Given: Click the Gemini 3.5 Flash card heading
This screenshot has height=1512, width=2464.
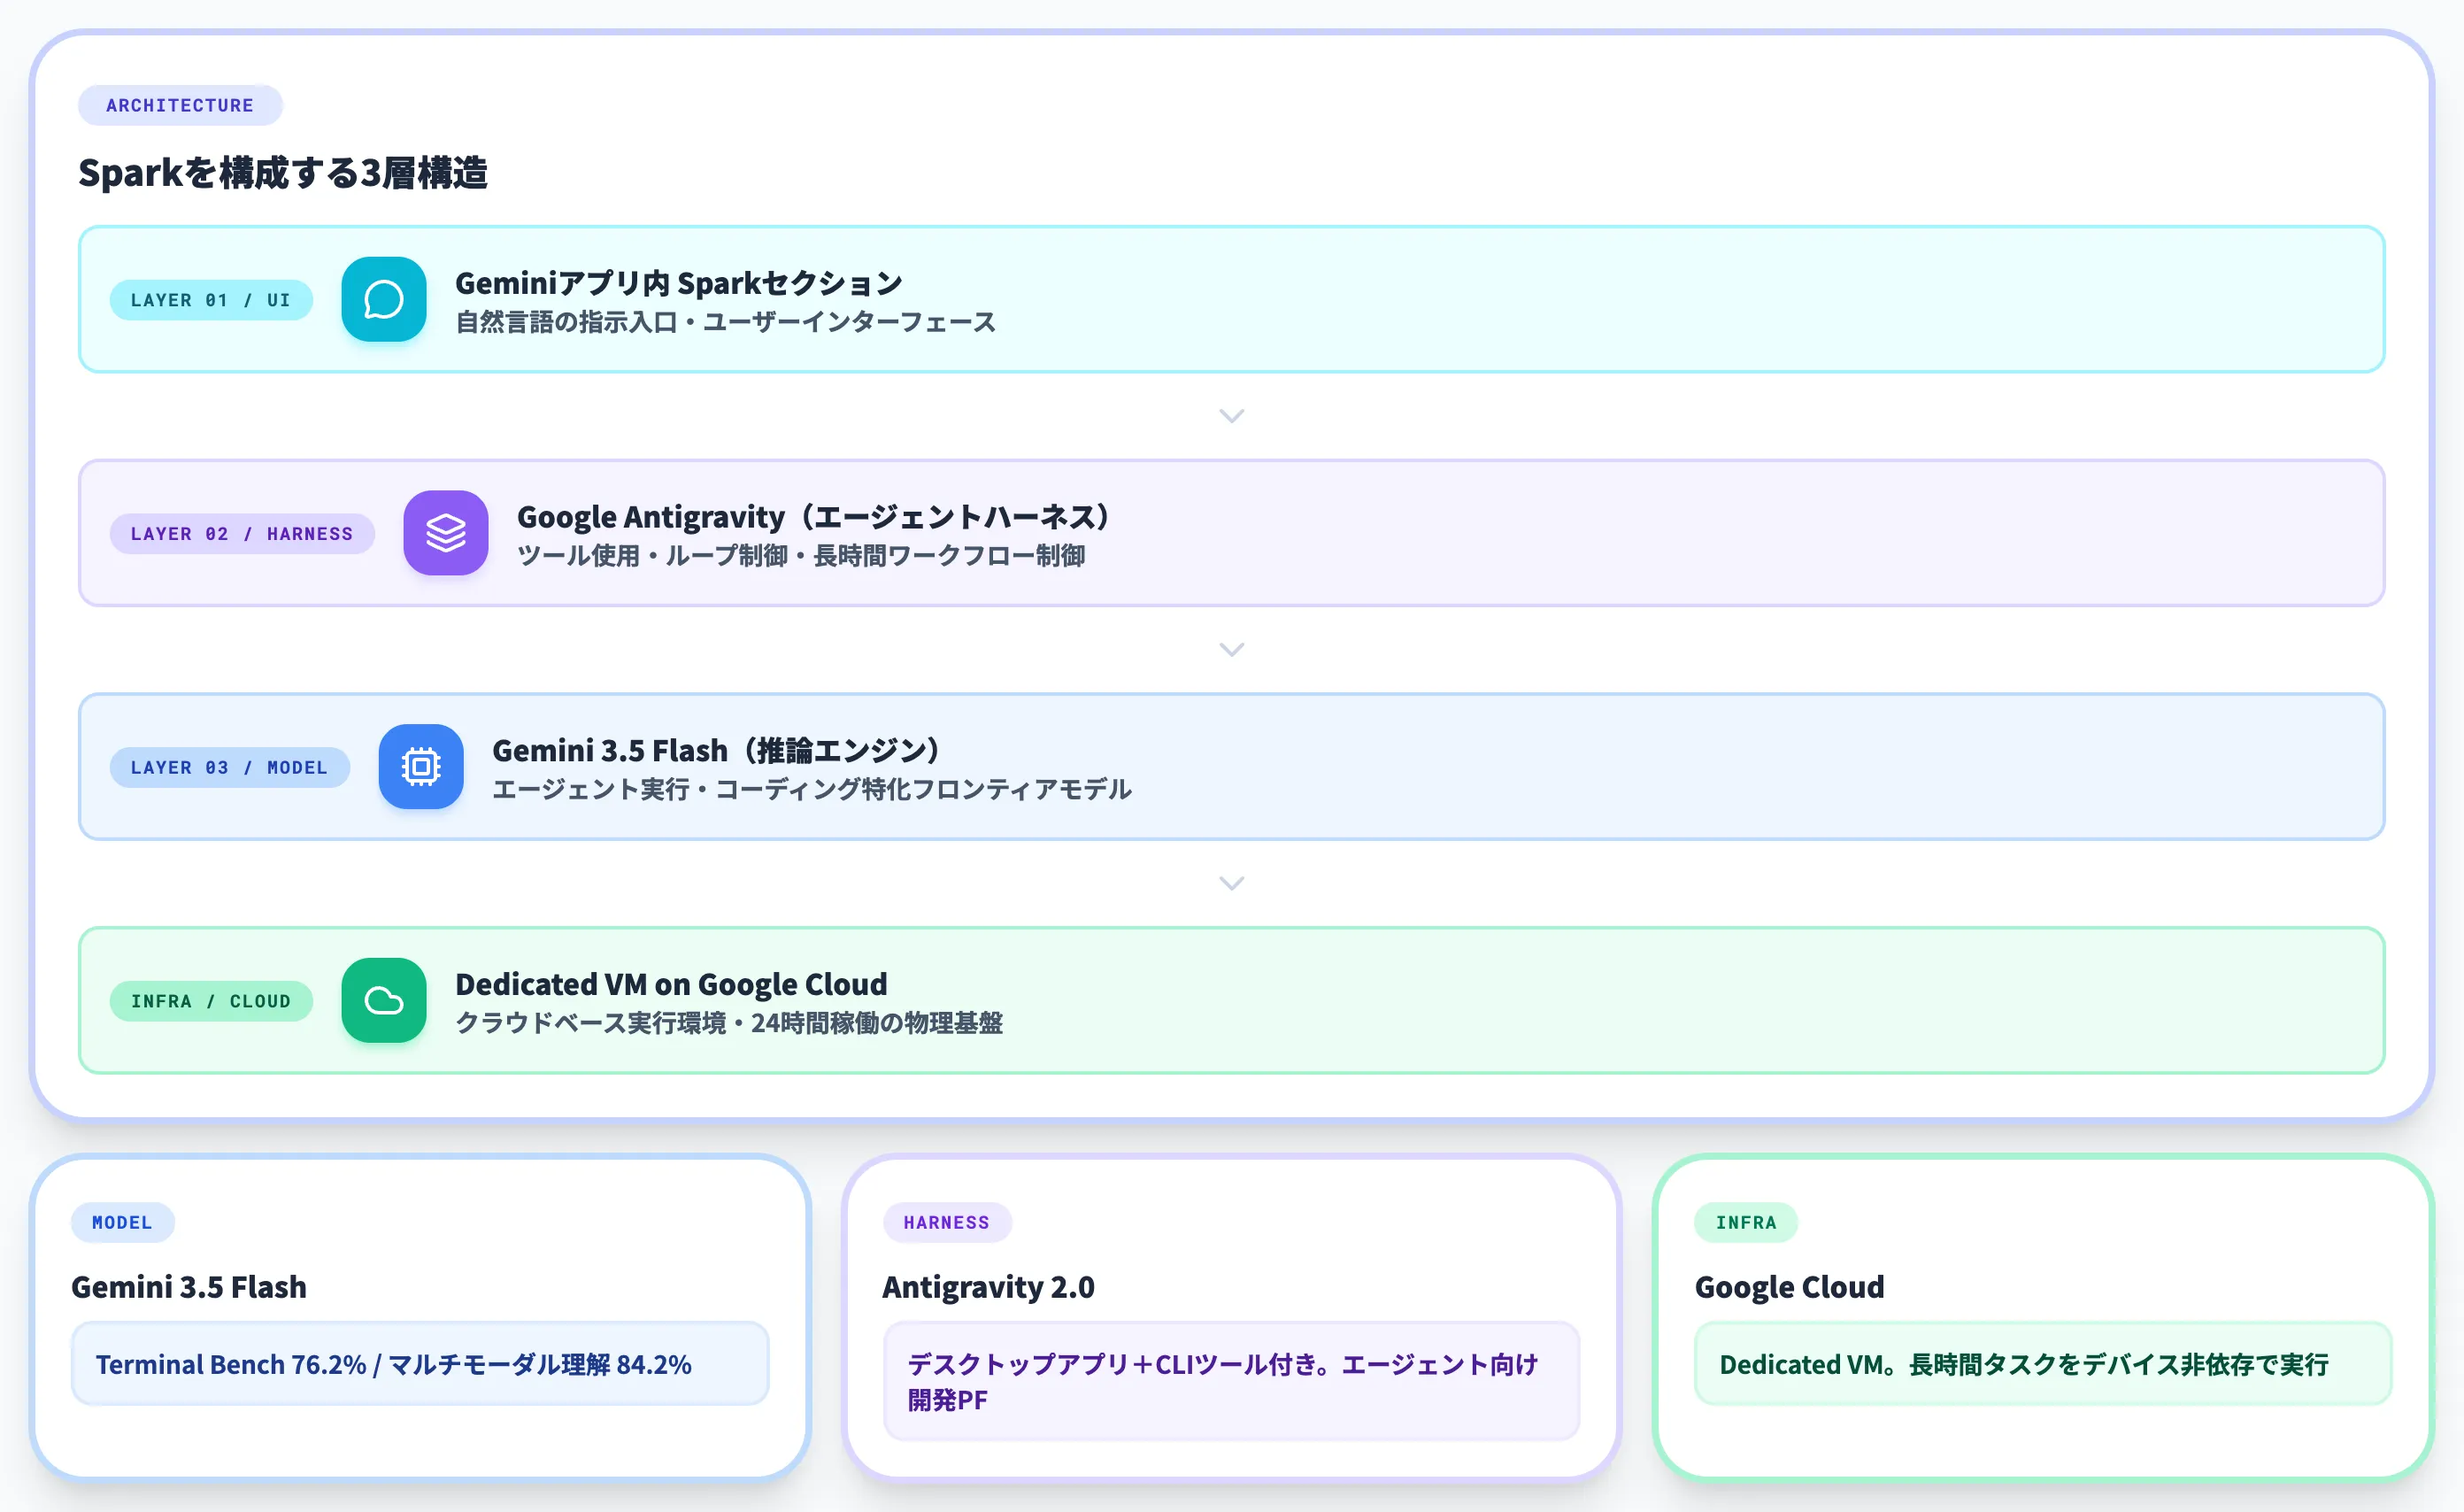Looking at the screenshot, I should [x=189, y=1287].
